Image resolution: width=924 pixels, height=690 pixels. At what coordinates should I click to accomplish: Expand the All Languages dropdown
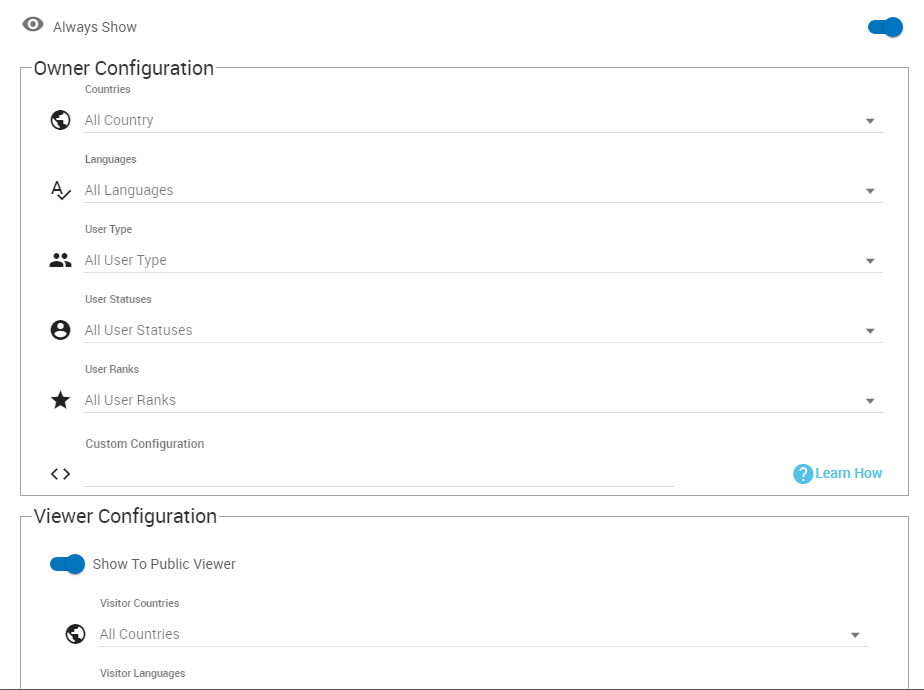[480, 191]
